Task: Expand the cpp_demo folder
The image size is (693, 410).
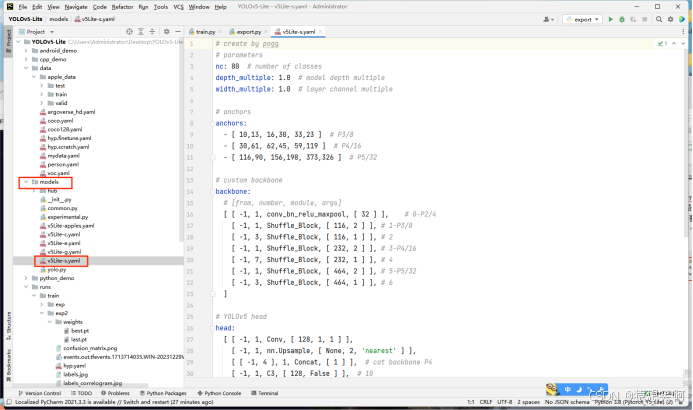Action: click(26, 59)
